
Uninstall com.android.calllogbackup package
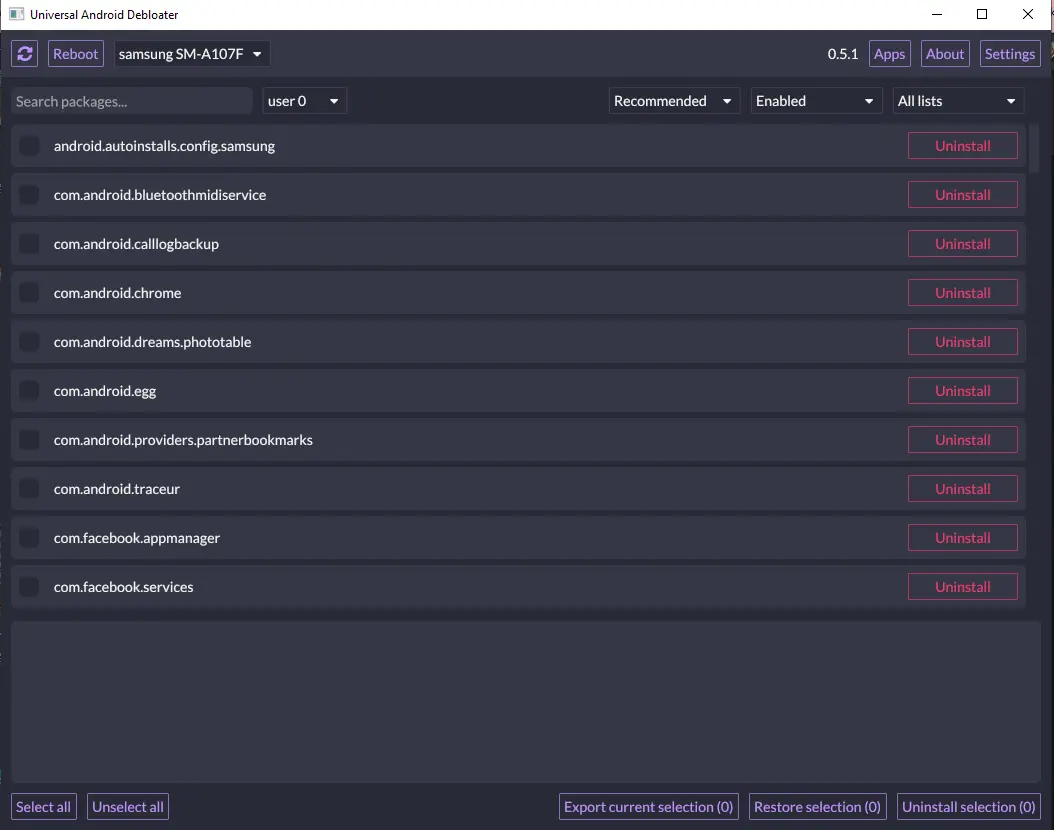point(963,244)
